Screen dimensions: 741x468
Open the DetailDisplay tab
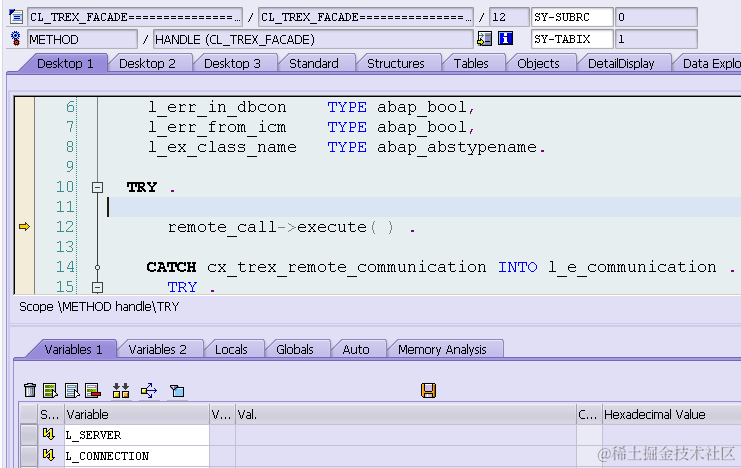click(621, 63)
